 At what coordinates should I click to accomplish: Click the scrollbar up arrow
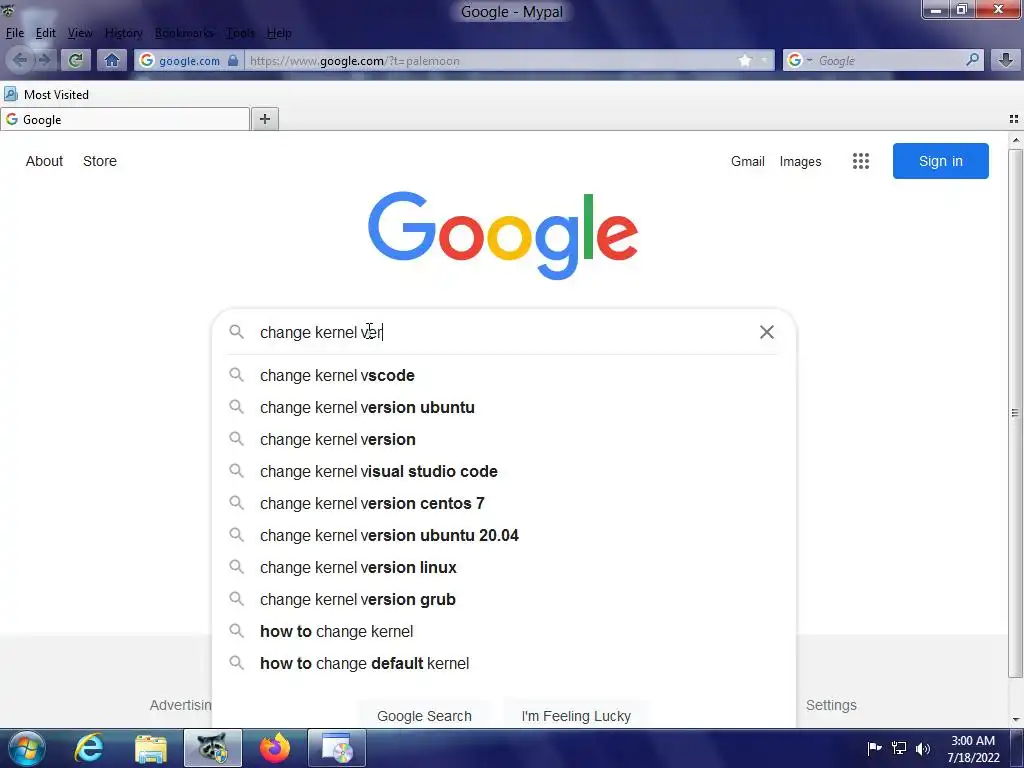(x=1016, y=140)
